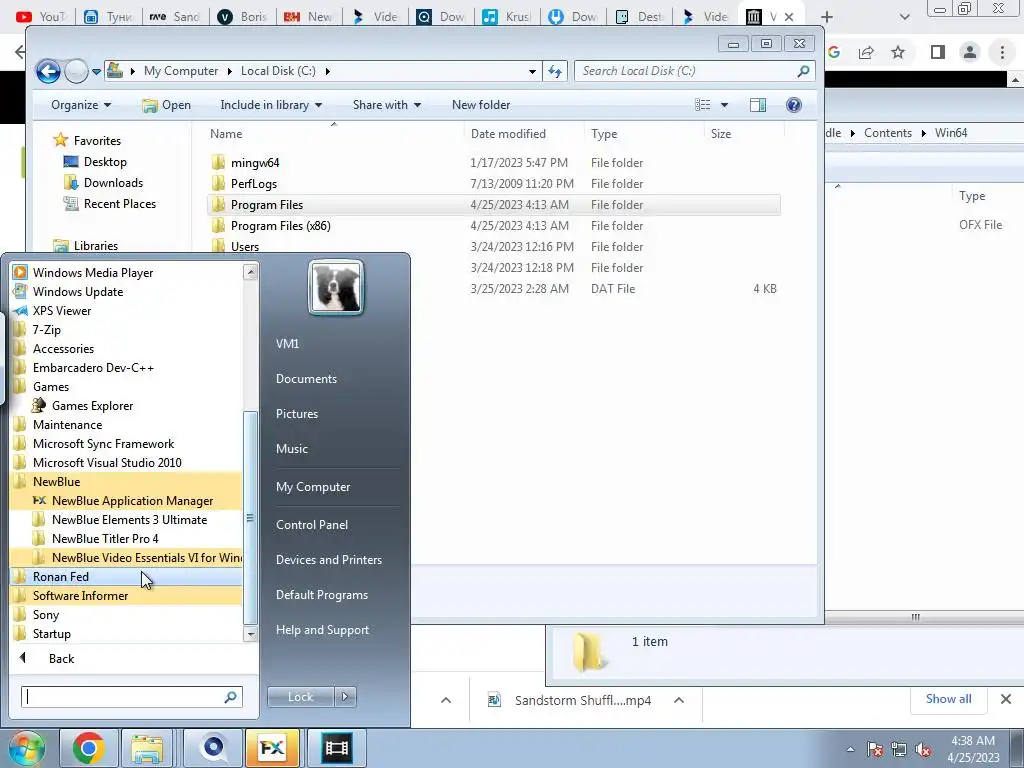
Task: Open the Include in library dropdown
Action: pos(271,105)
